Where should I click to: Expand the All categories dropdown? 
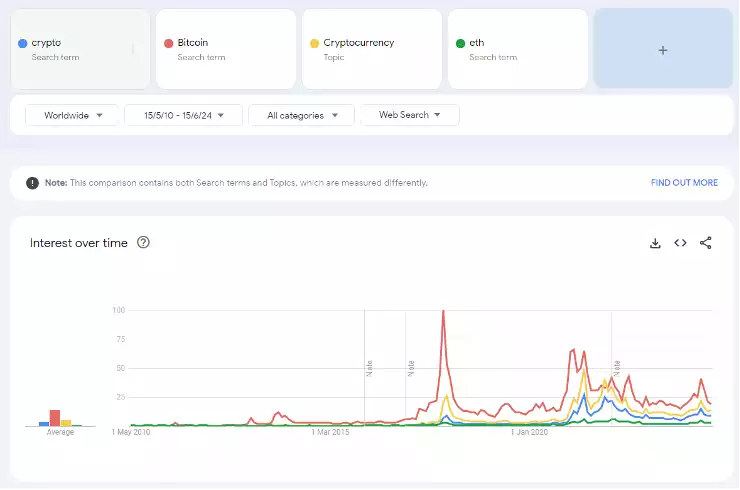301,115
